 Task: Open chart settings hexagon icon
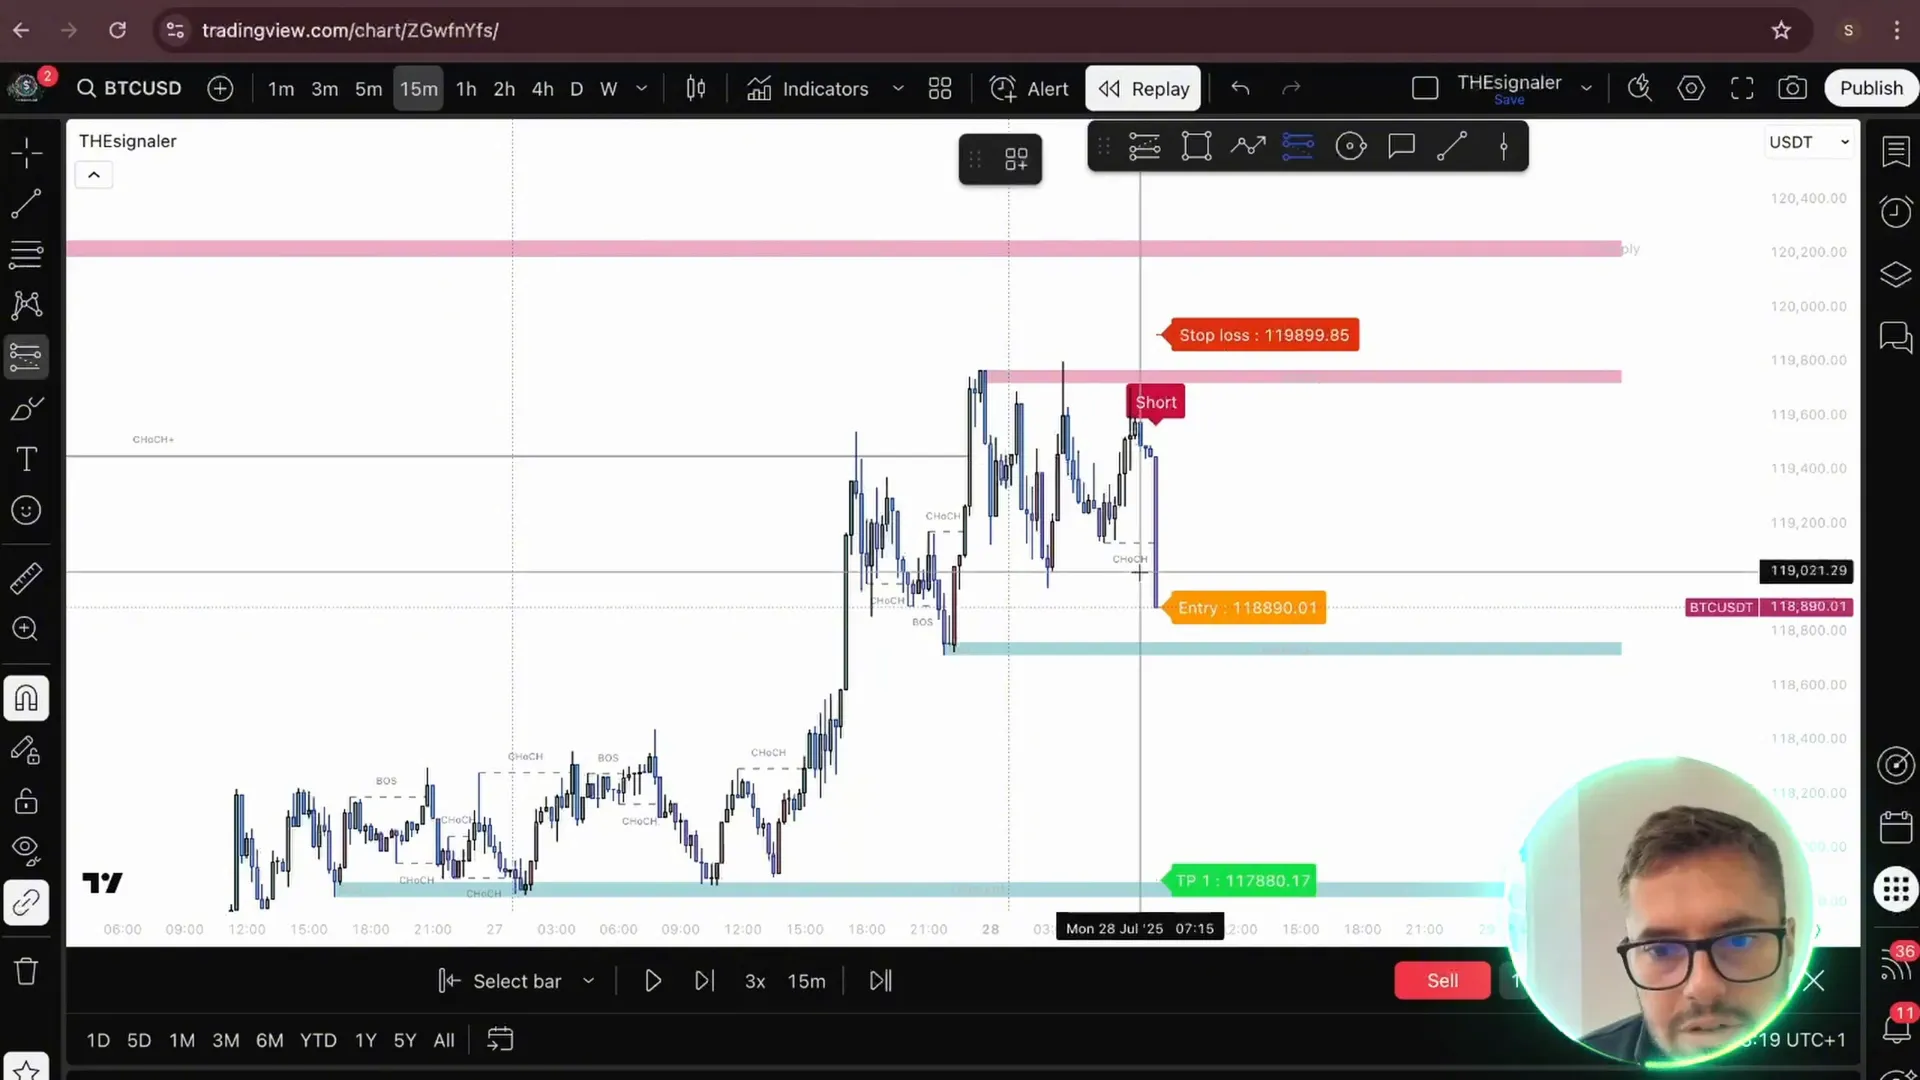pos(1691,89)
